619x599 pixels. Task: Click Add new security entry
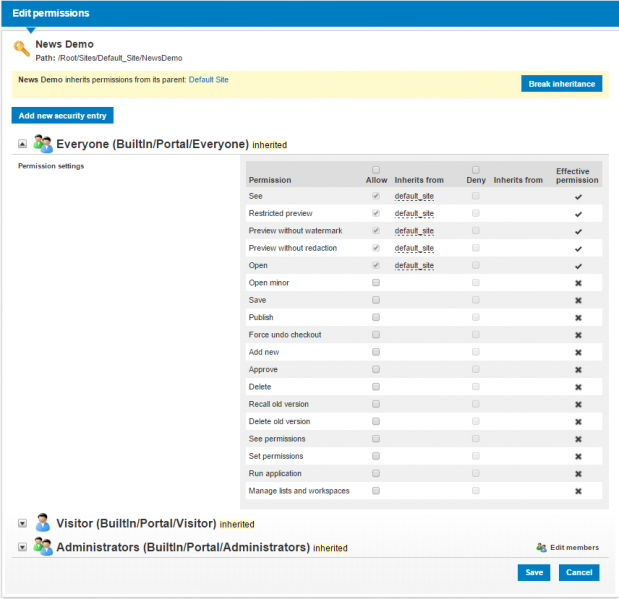(x=62, y=115)
